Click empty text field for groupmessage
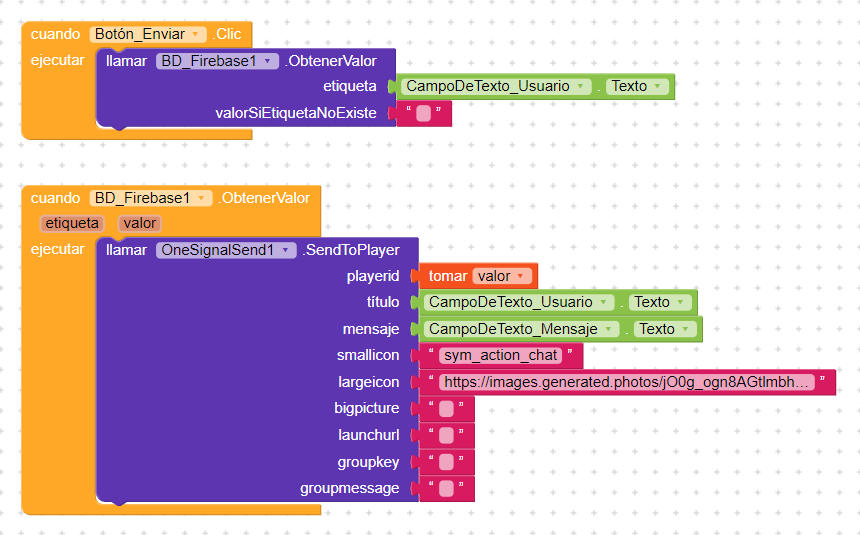 [x=446, y=488]
